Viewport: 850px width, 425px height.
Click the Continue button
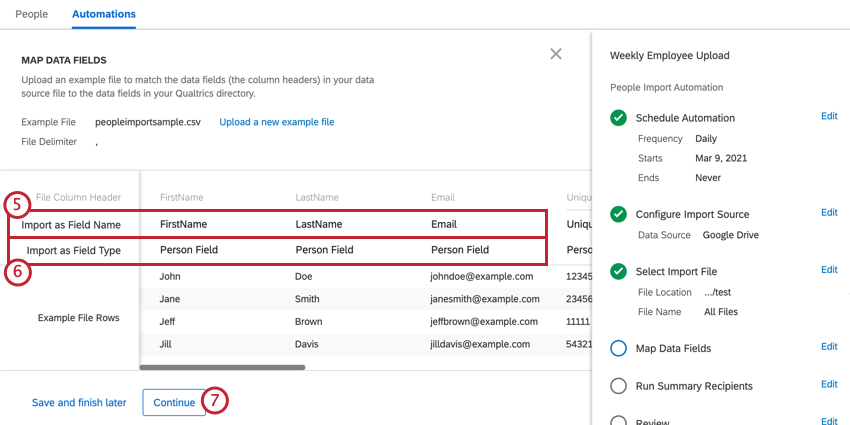click(174, 402)
